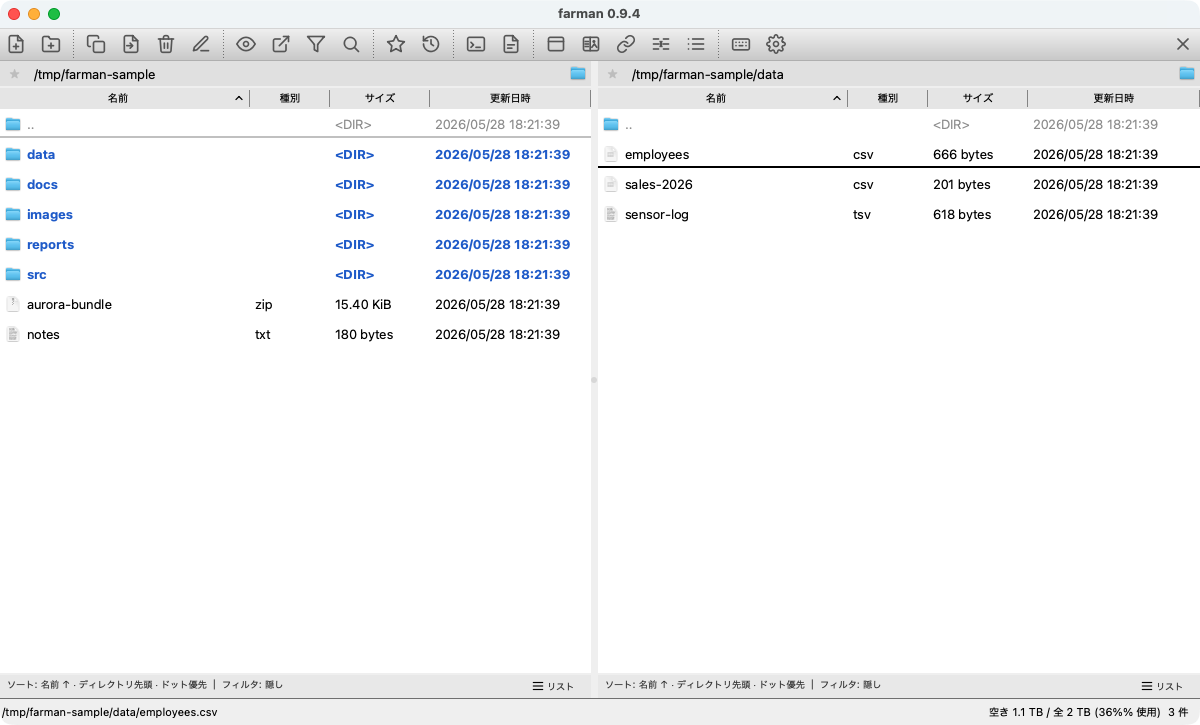Select parent directory '..' in right pane
This screenshot has width=1200, height=725.
coord(898,124)
